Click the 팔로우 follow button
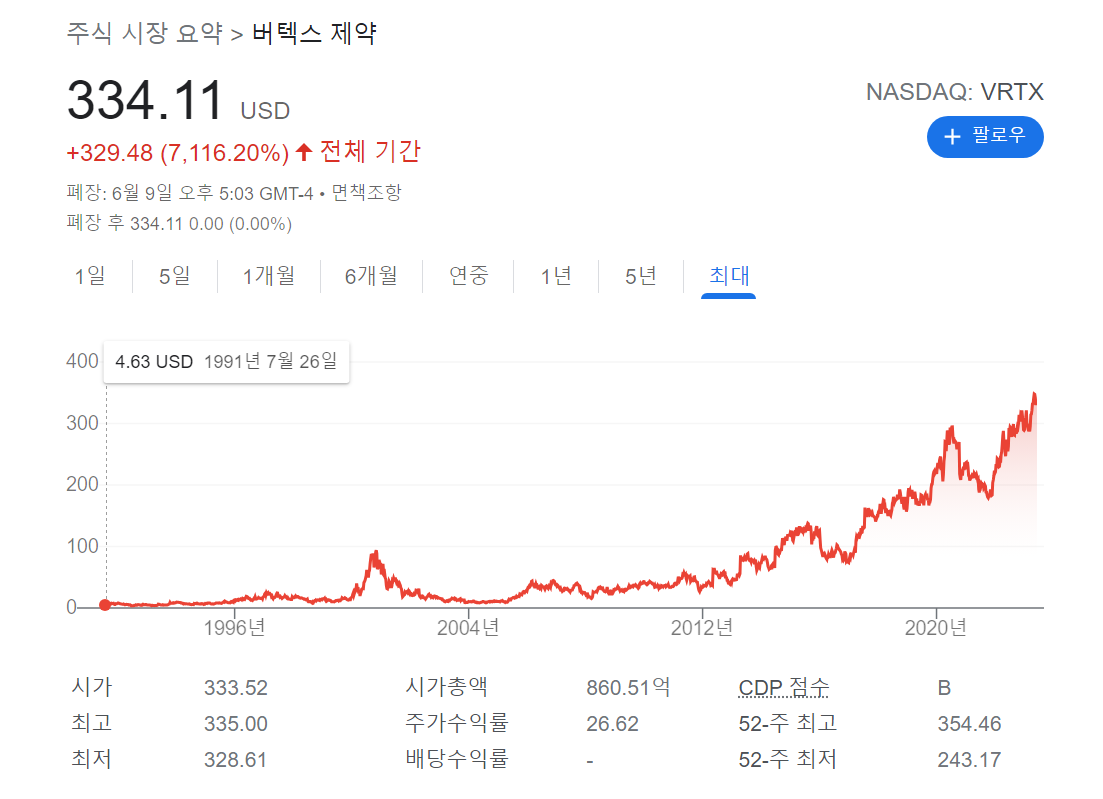The height and width of the screenshot is (799, 1103). click(985, 136)
